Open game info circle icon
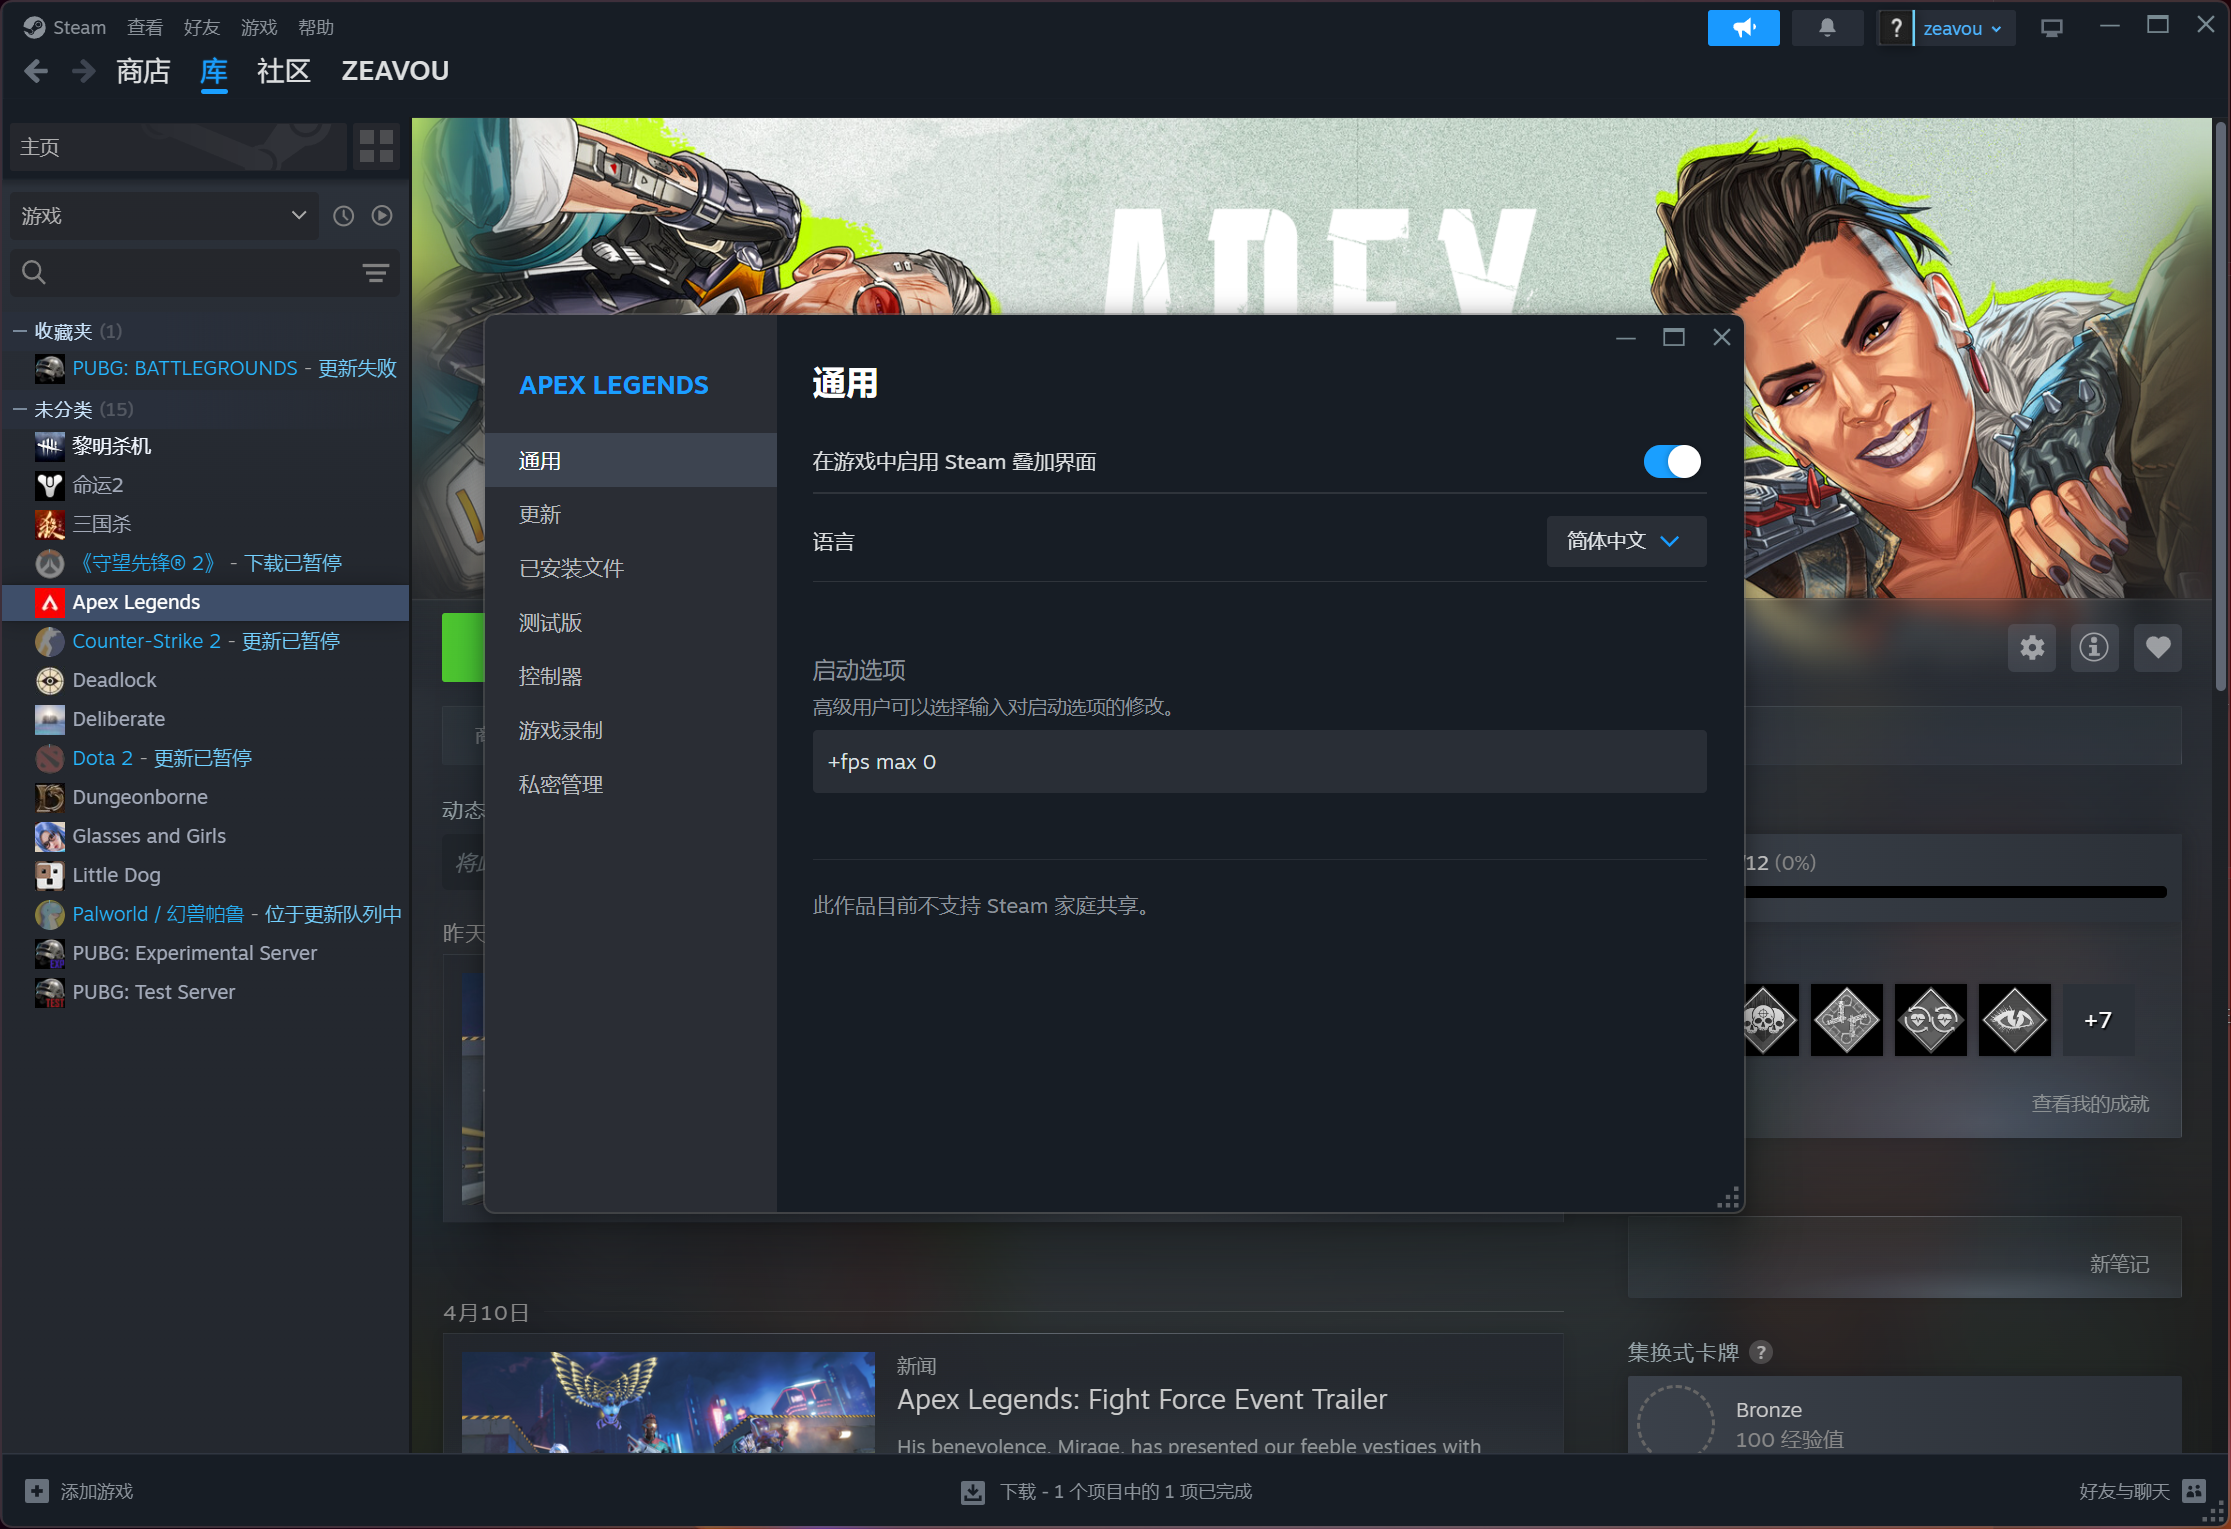 (2094, 648)
